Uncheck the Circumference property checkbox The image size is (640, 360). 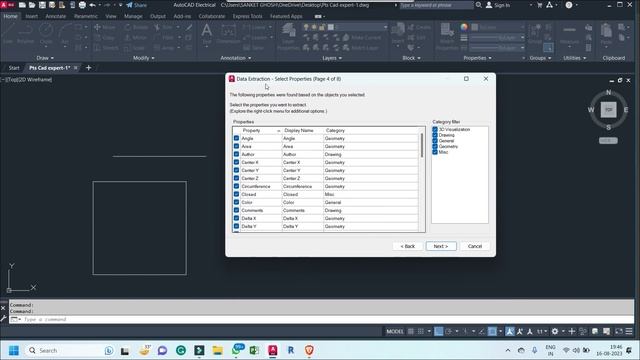tap(236, 186)
